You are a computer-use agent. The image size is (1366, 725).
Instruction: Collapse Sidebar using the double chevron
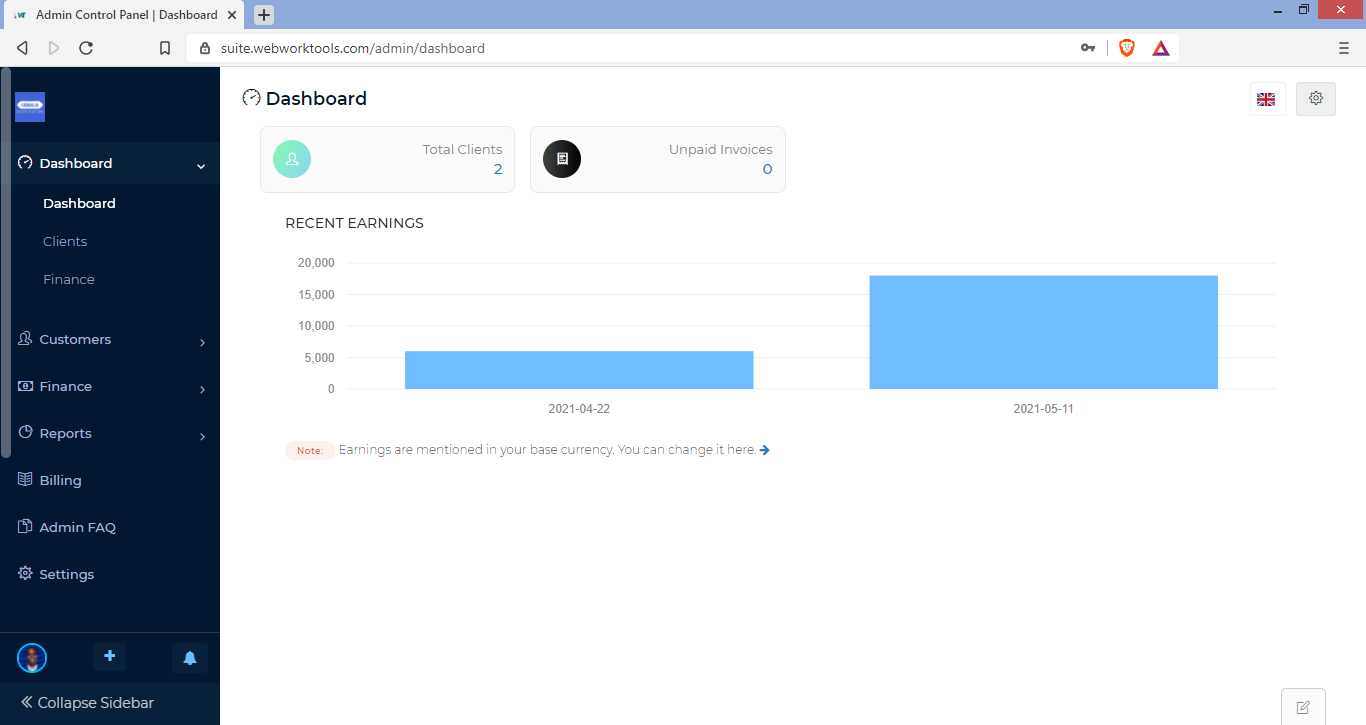pyautogui.click(x=27, y=703)
